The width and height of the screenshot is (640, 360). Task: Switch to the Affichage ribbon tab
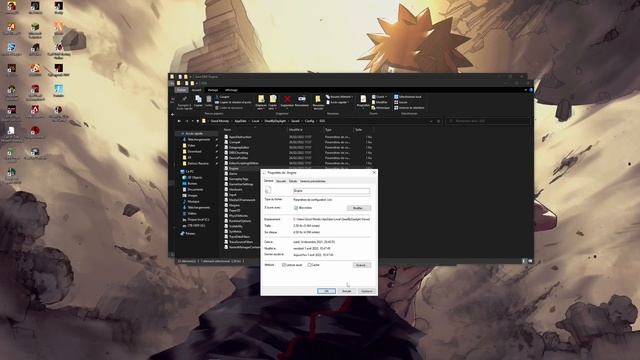tap(231, 90)
